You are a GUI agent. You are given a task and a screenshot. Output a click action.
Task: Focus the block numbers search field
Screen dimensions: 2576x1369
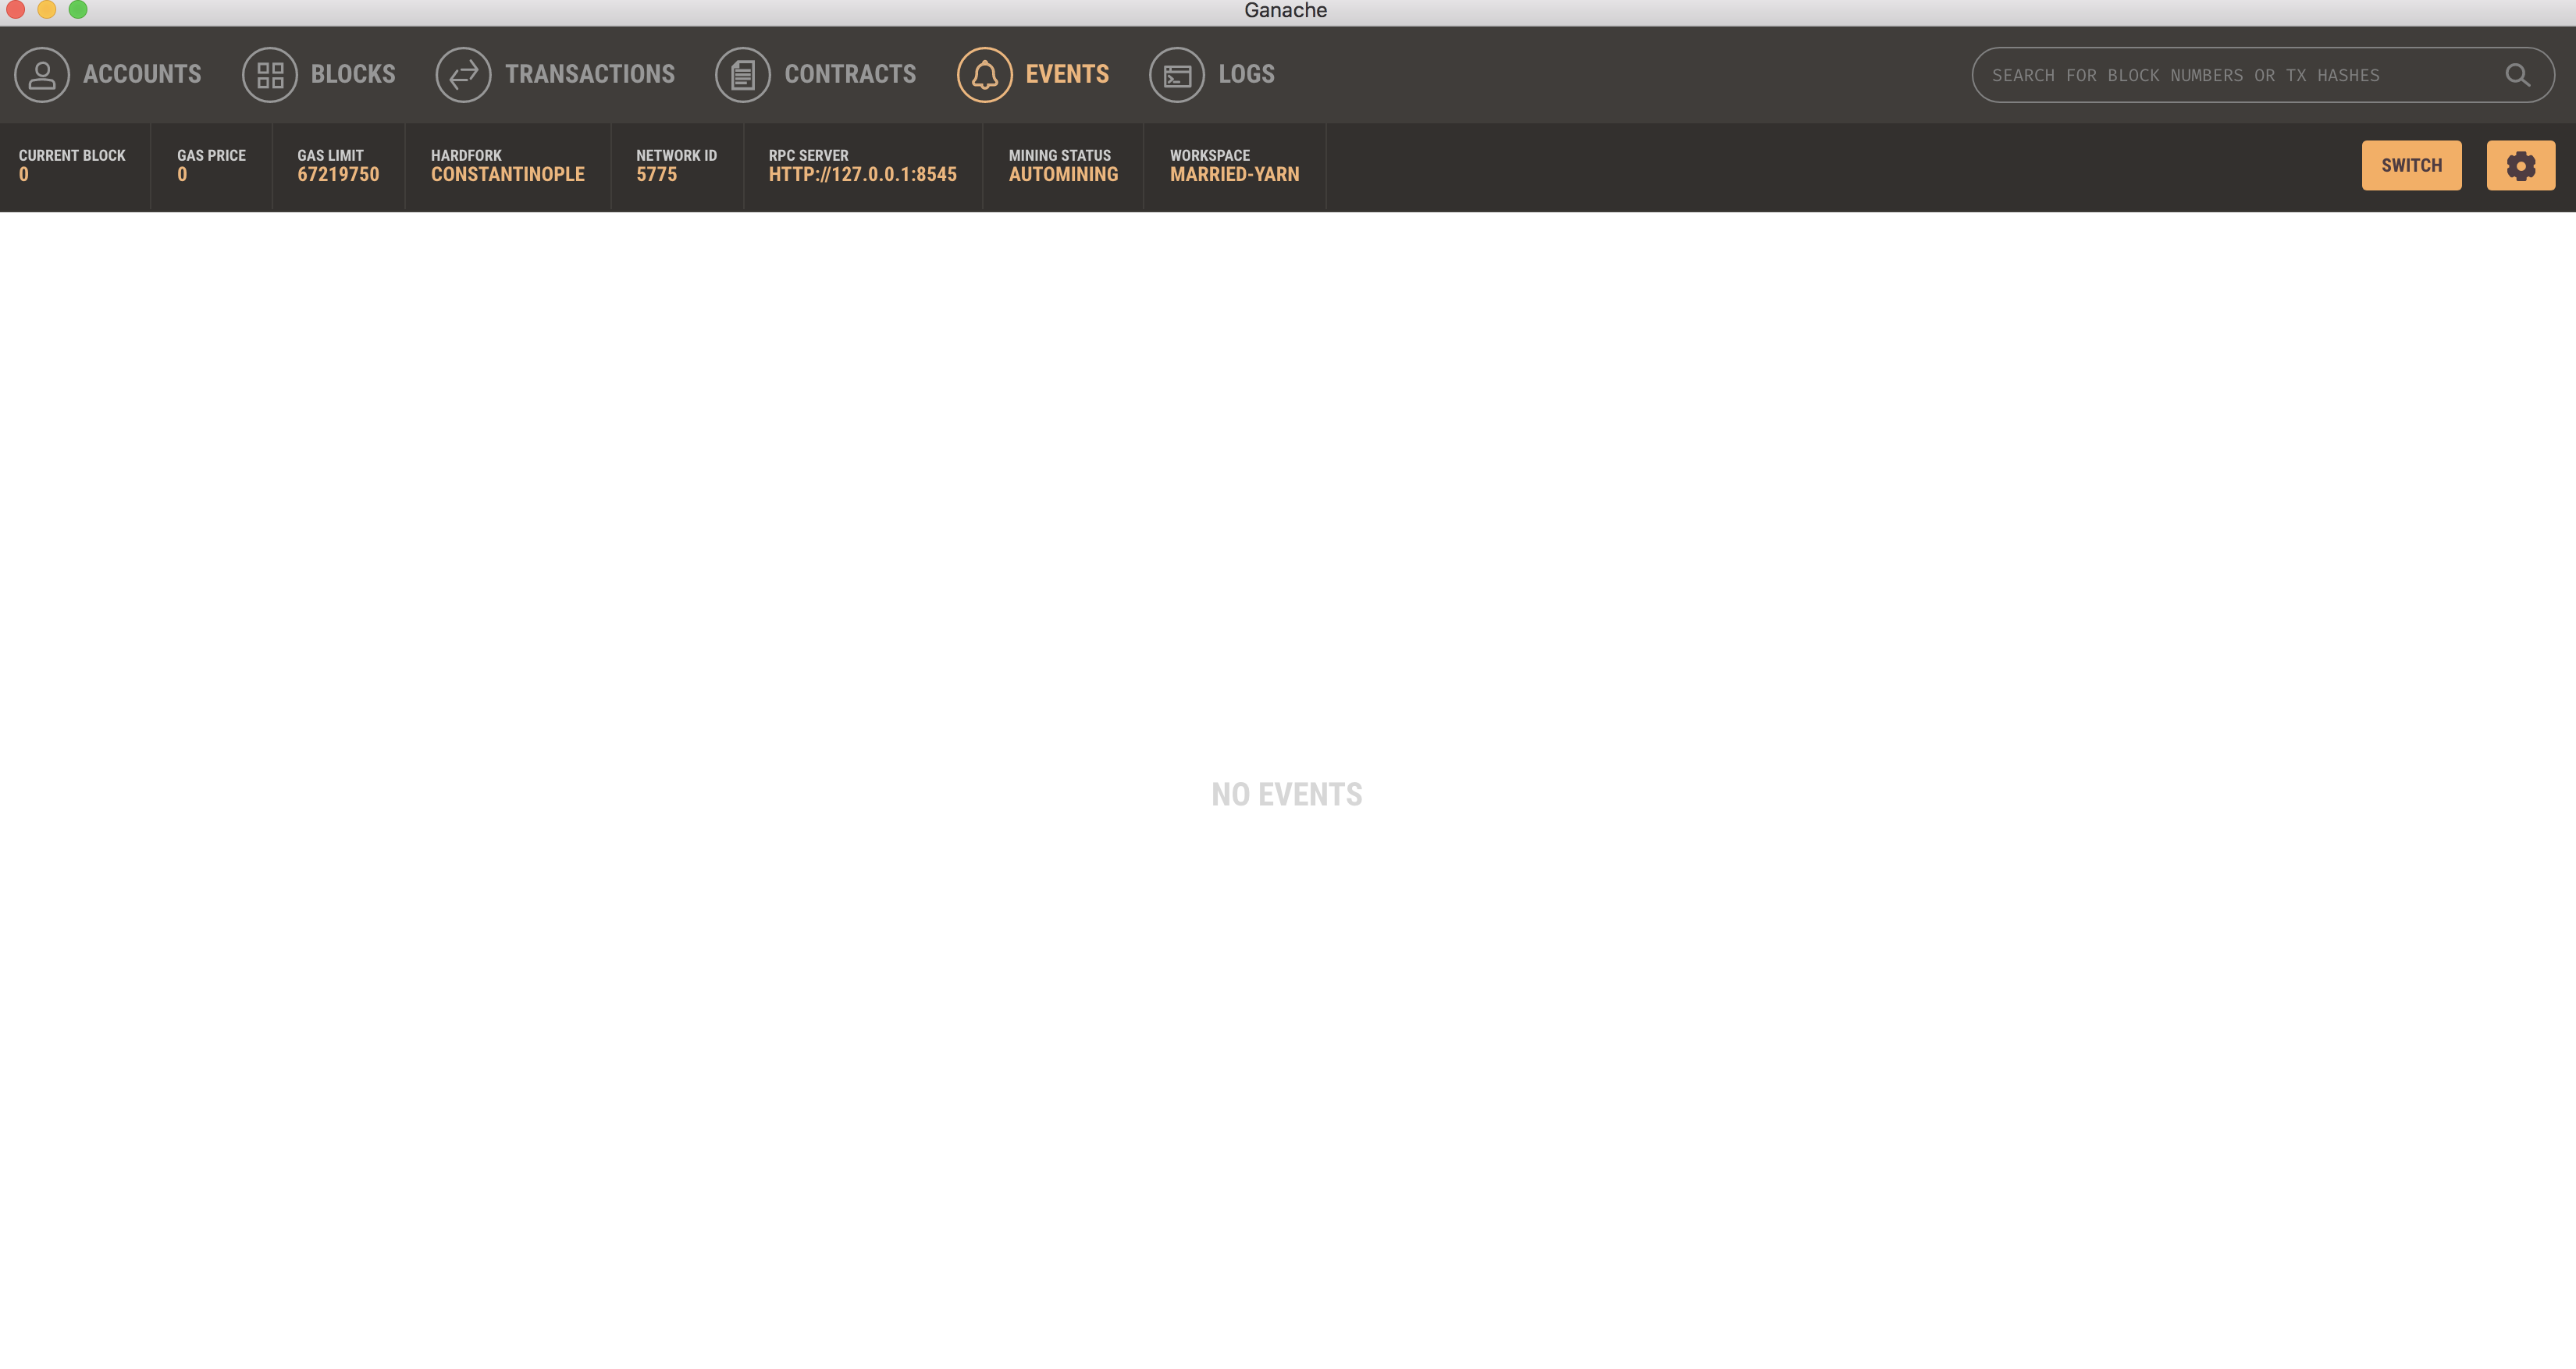coord(2200,75)
